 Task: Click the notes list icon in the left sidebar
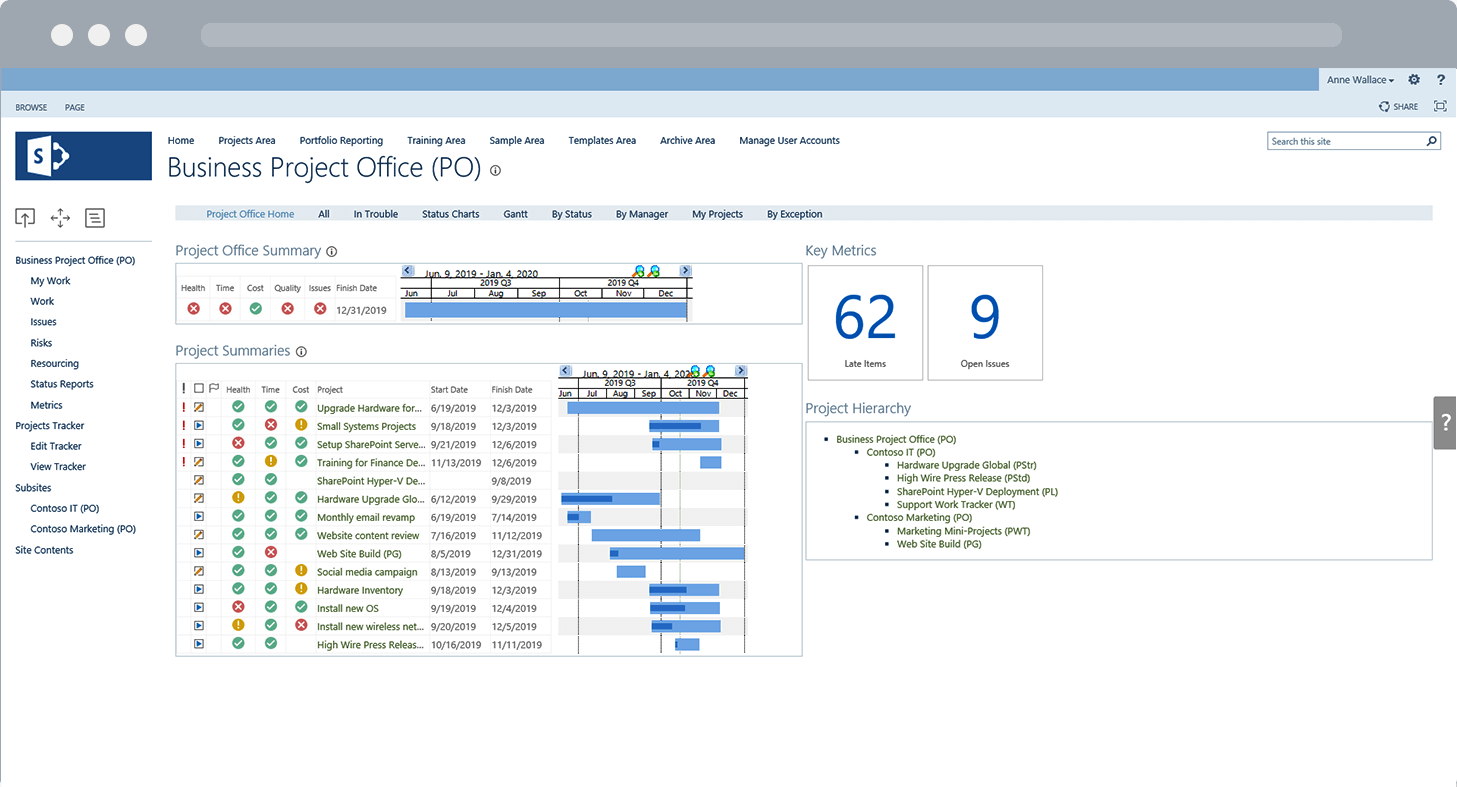[95, 218]
